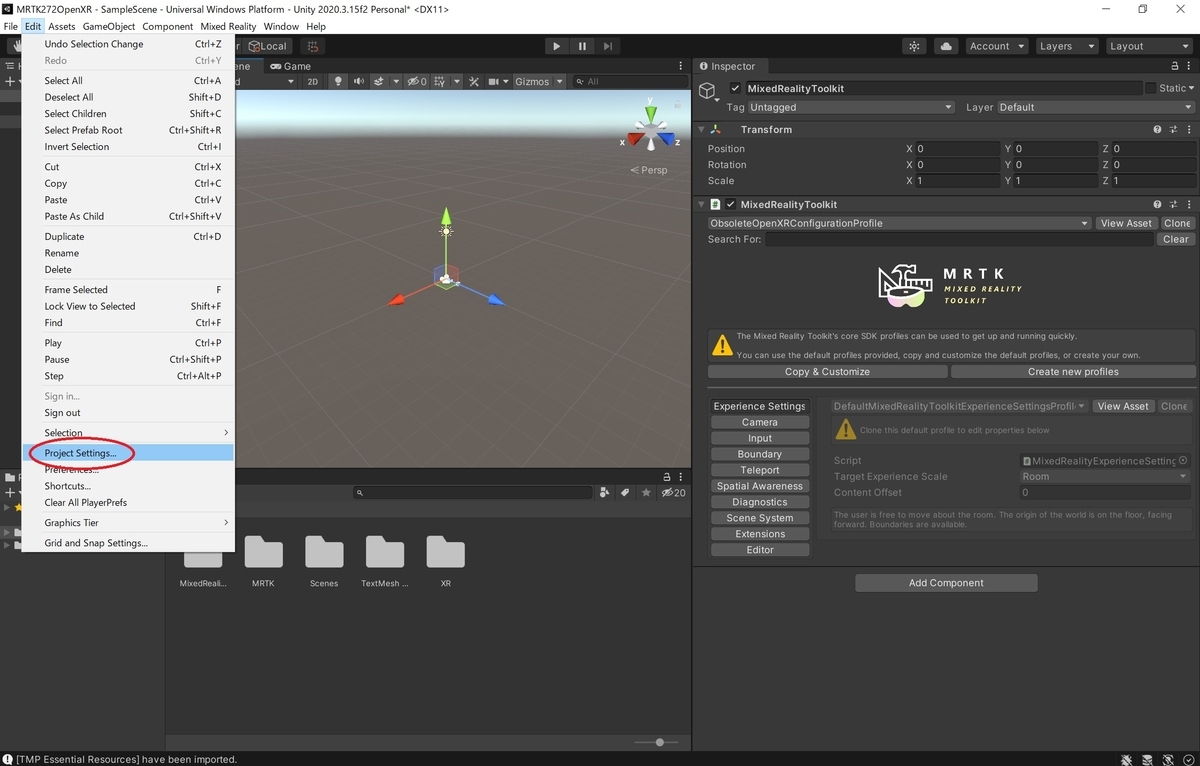Toggle the Scene view grid icon
Viewport: 1200px width, 766px height.
440,82
